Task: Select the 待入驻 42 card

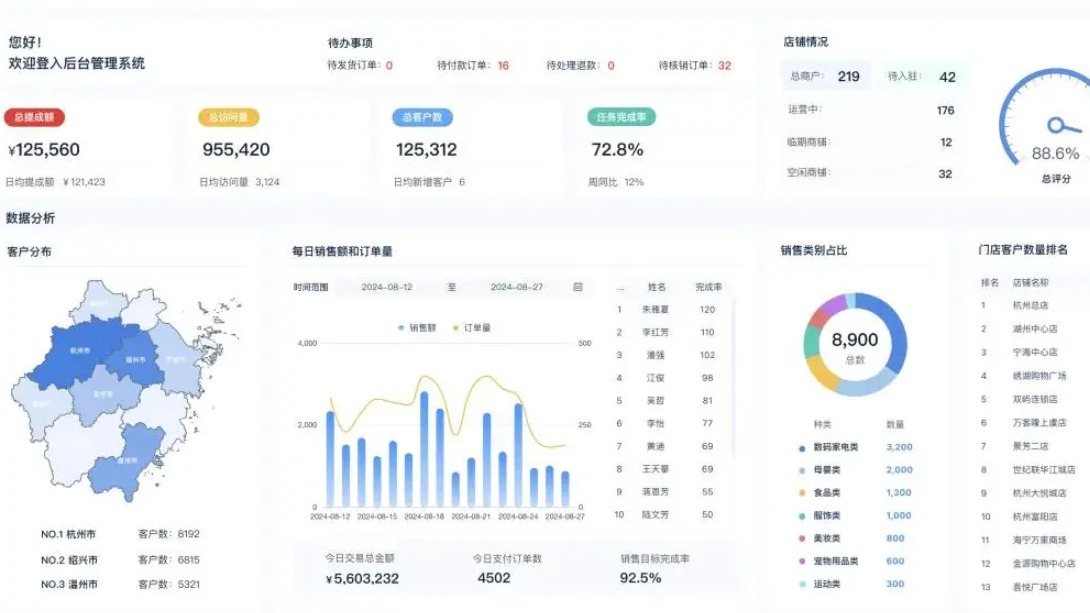Action: click(922, 76)
